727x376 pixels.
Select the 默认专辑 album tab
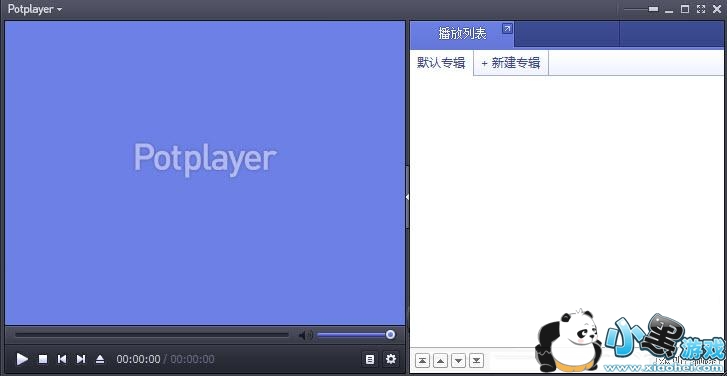(x=441, y=63)
